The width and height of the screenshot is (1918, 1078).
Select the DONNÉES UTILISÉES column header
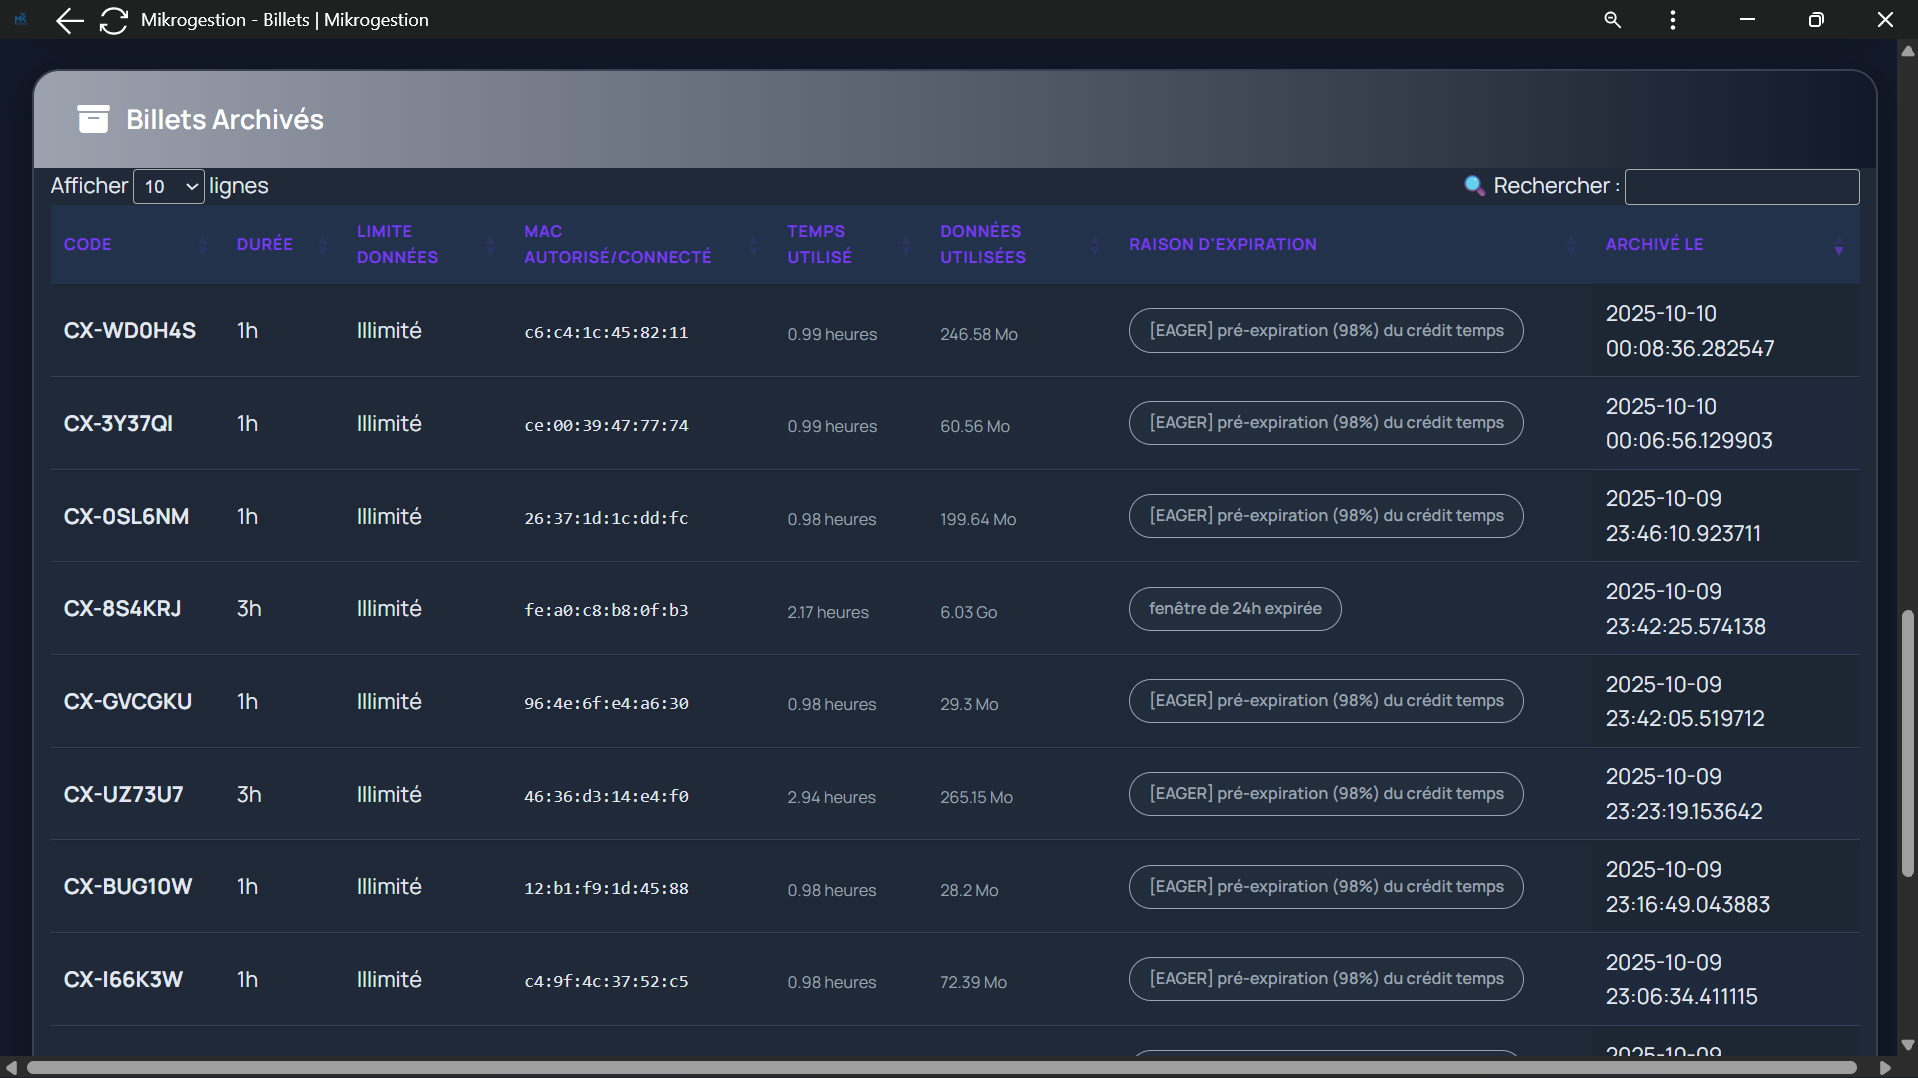[x=982, y=244]
